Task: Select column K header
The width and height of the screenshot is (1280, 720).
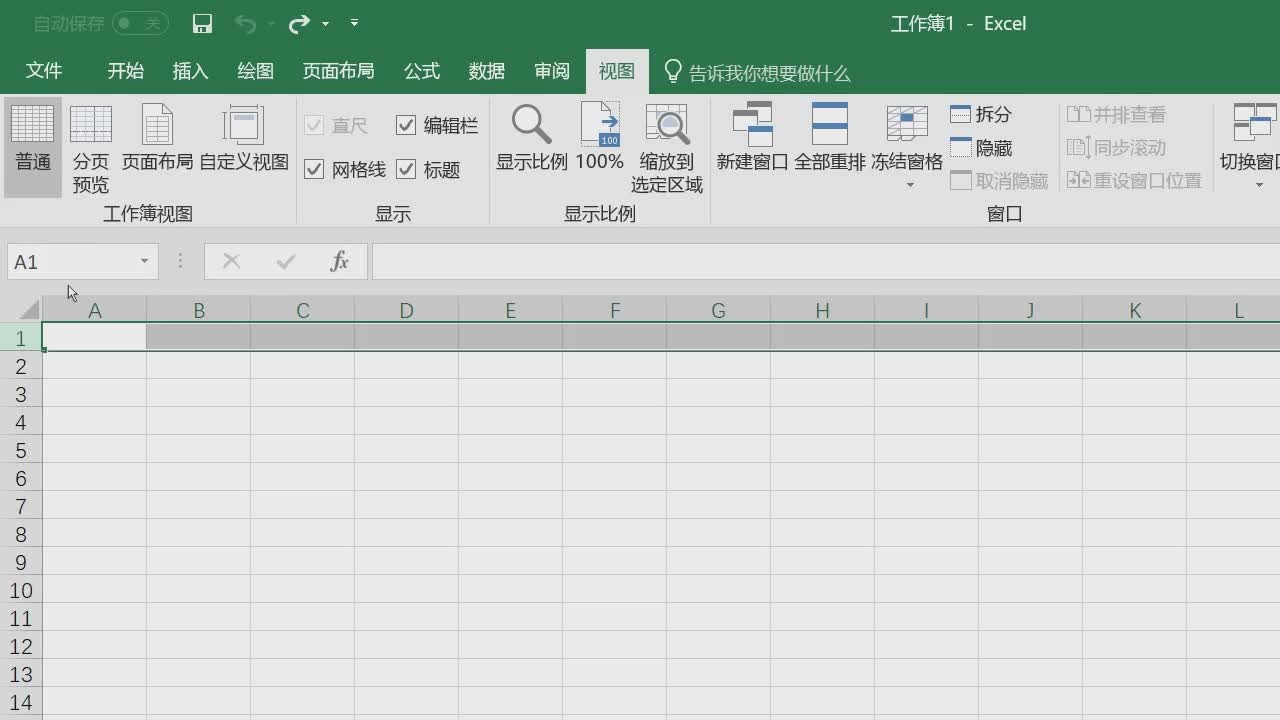Action: 1134,311
